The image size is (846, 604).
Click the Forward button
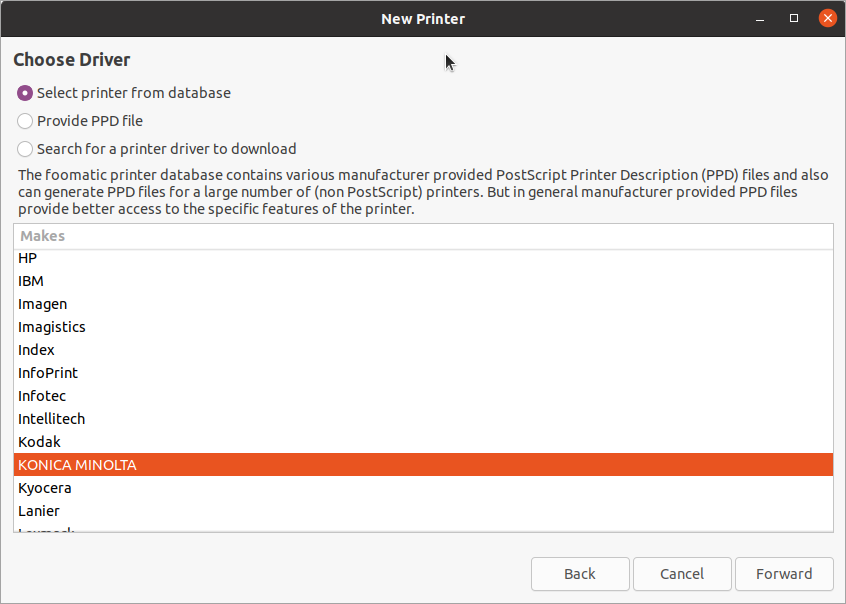(x=784, y=574)
